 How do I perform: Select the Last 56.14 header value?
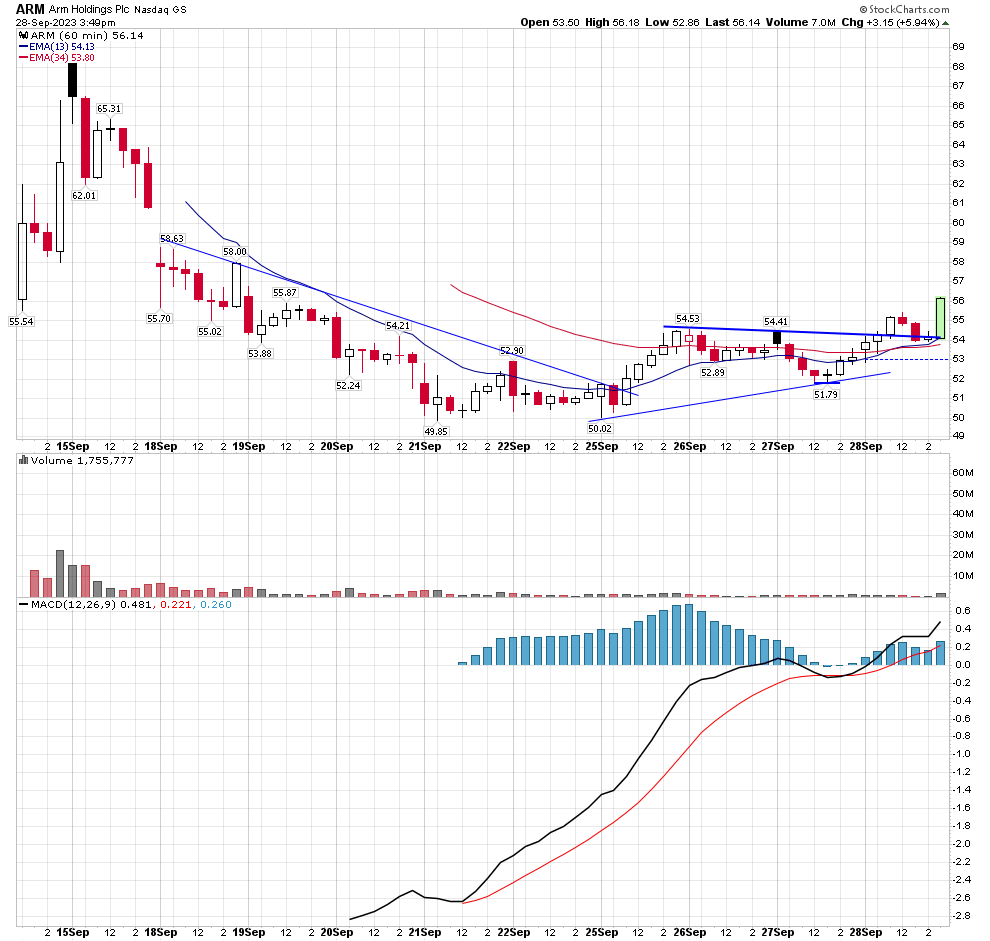(733, 23)
